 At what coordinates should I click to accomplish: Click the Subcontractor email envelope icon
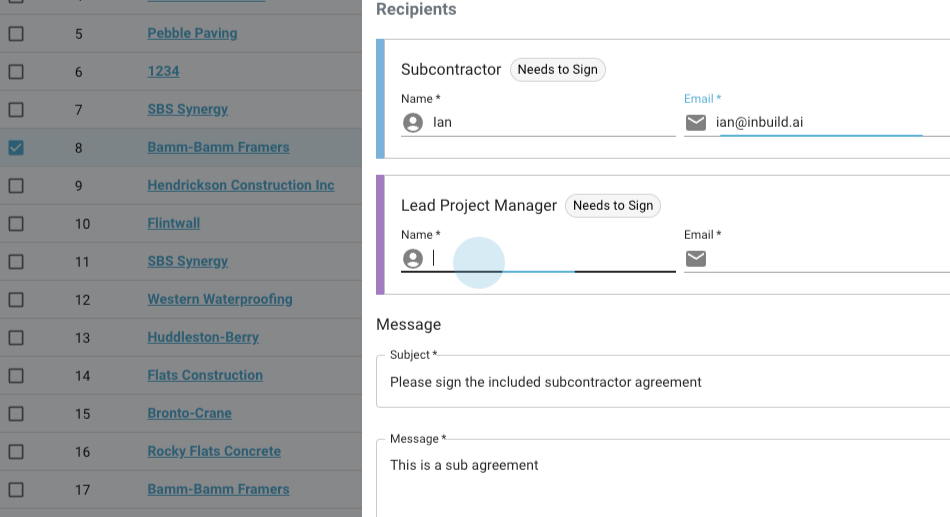[696, 123]
